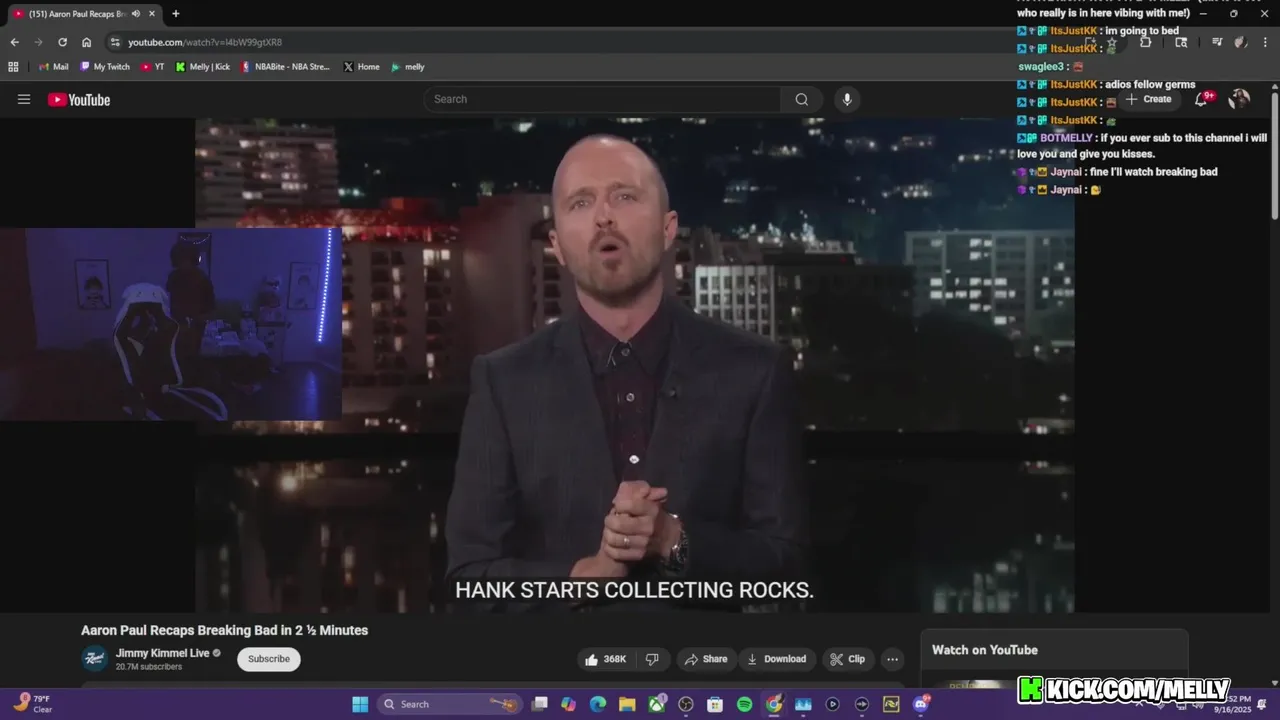Open the melly bookmark
The image size is (1280, 720).
(408, 67)
